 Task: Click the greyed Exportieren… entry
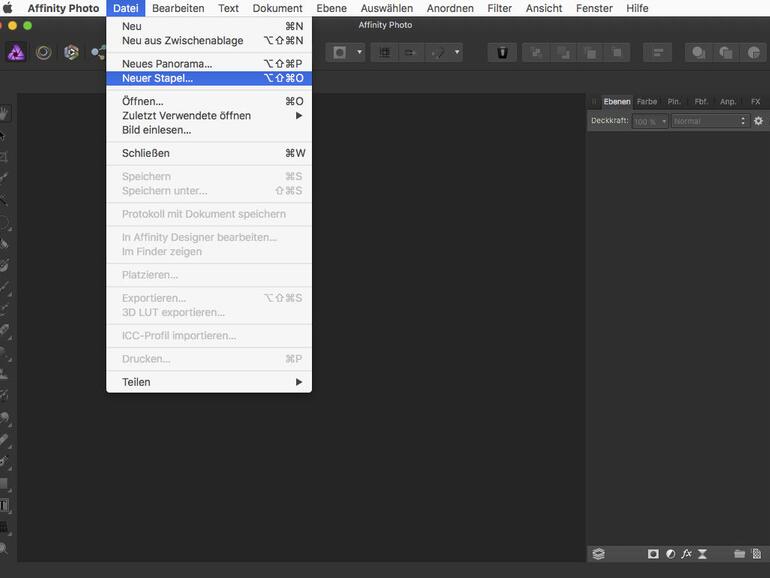point(209,298)
